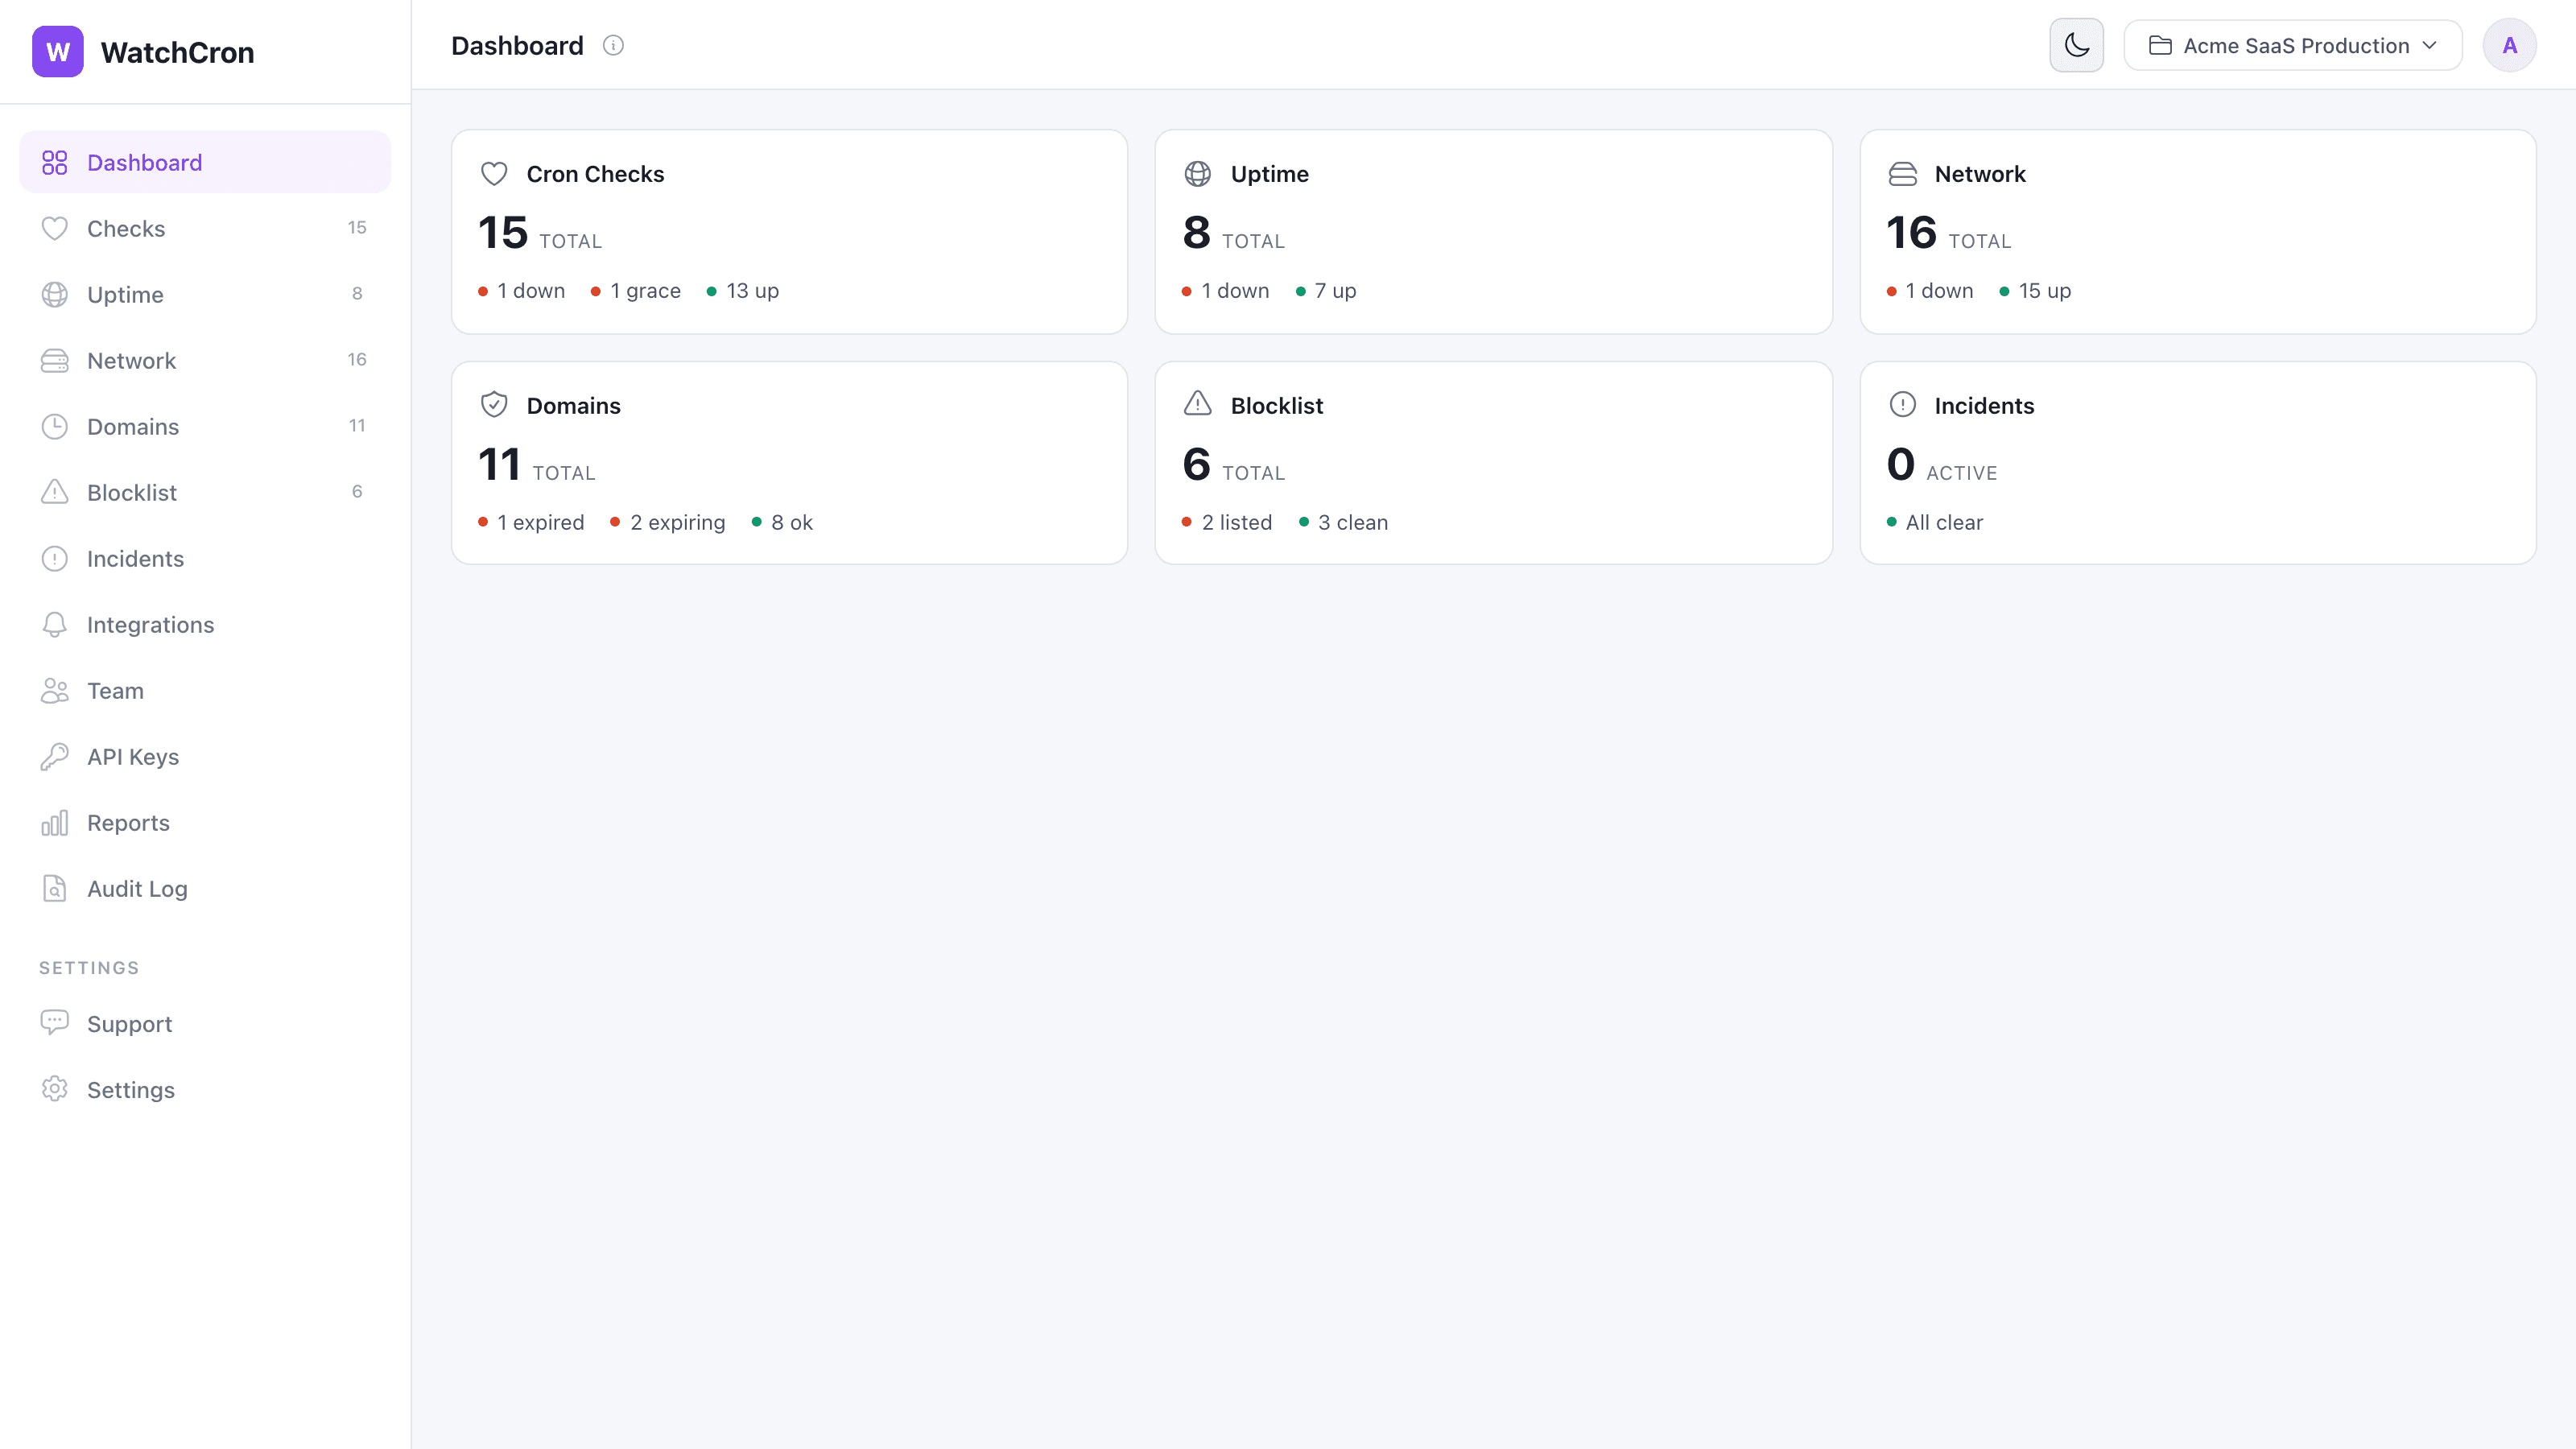Image resolution: width=2576 pixels, height=1449 pixels.
Task: Go to Dashboard in the sidebar
Action: pos(205,162)
